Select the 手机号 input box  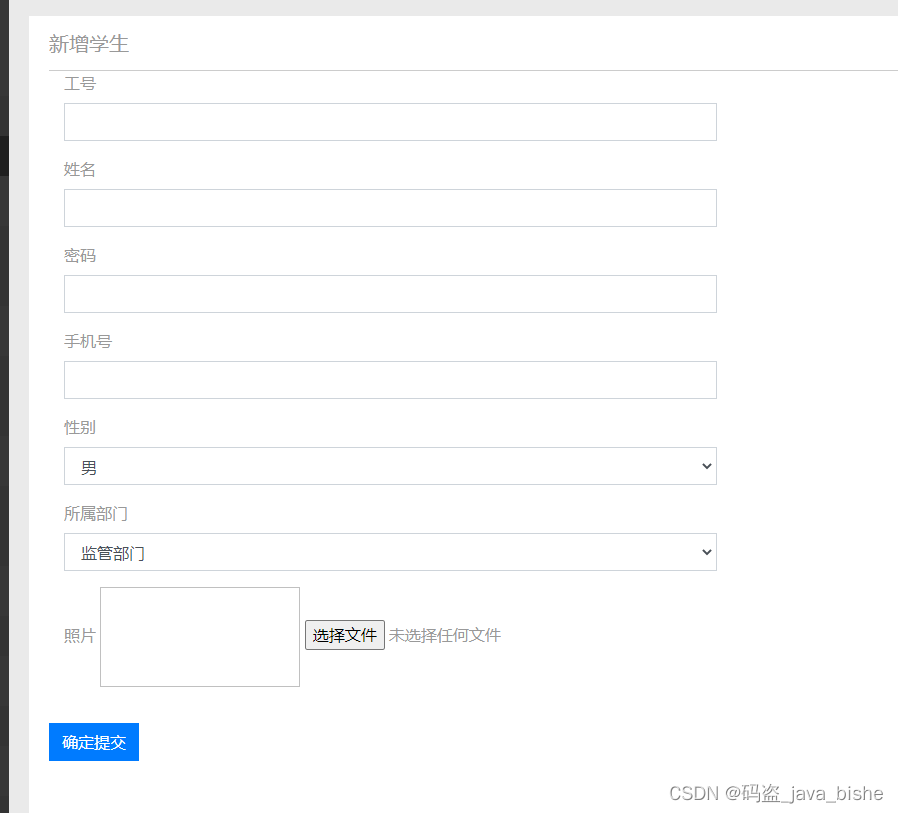[x=390, y=380]
